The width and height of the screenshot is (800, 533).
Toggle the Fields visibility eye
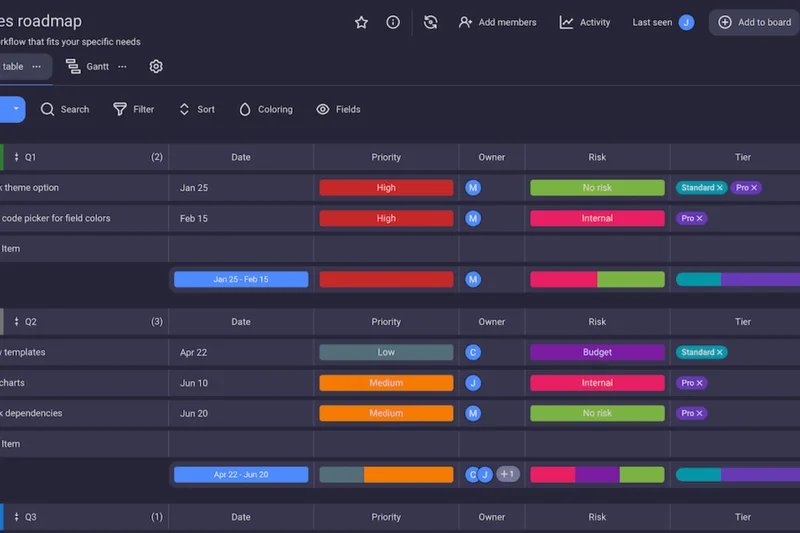(x=323, y=109)
